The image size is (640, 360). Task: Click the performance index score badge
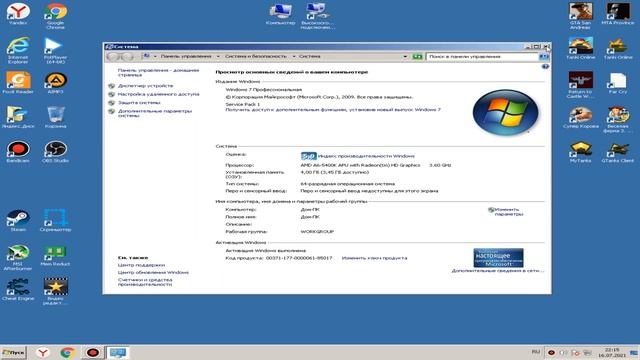[x=309, y=156]
